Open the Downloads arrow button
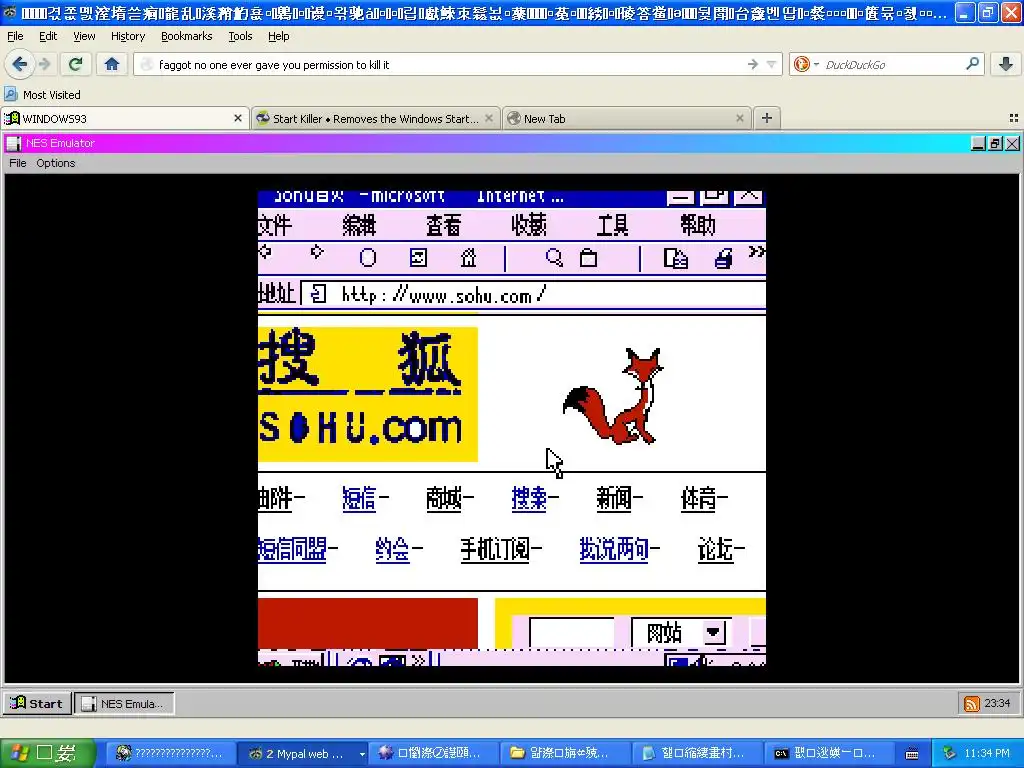The width and height of the screenshot is (1024, 768). (x=1006, y=64)
